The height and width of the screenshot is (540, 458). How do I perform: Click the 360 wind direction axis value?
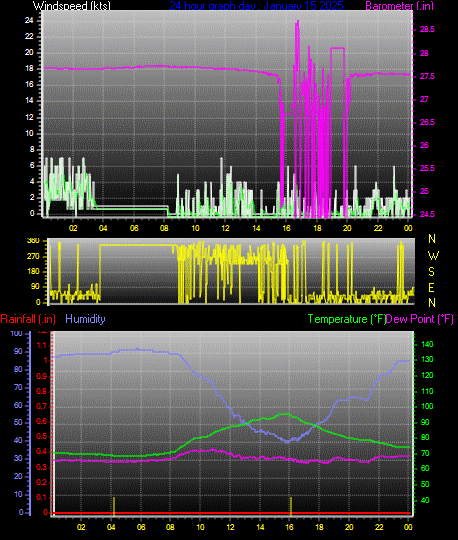coord(33,241)
